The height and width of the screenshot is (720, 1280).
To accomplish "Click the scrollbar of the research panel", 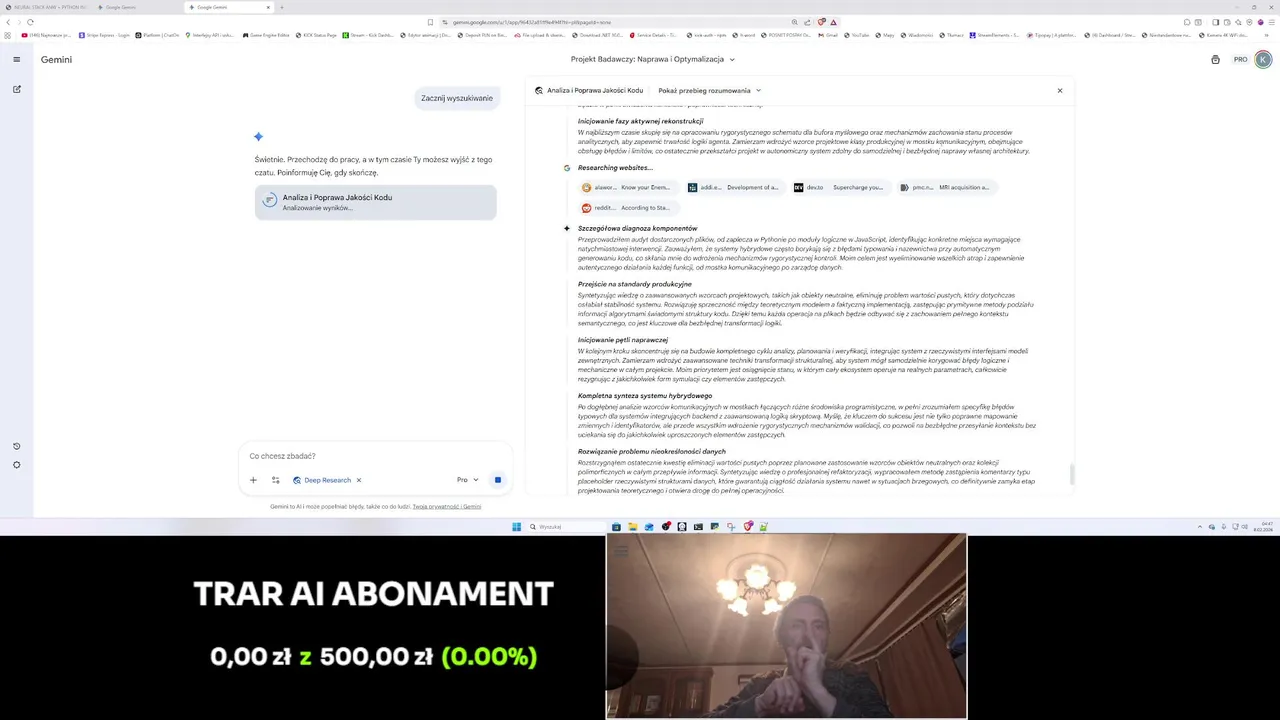I will pos(1071,474).
